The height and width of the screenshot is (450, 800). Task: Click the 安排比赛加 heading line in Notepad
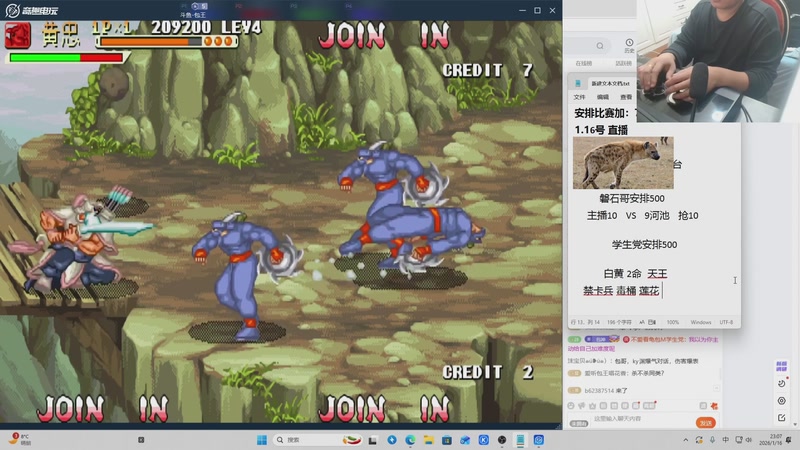[x=603, y=113]
